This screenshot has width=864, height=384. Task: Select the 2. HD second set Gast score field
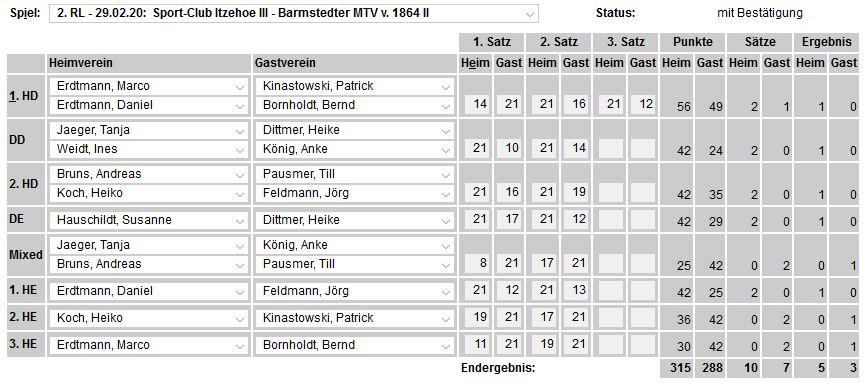[x=576, y=192]
